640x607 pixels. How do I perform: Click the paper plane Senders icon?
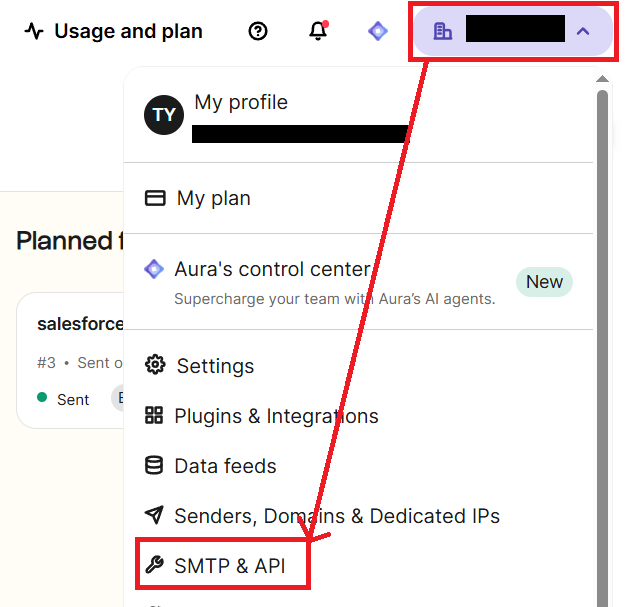[x=154, y=515]
